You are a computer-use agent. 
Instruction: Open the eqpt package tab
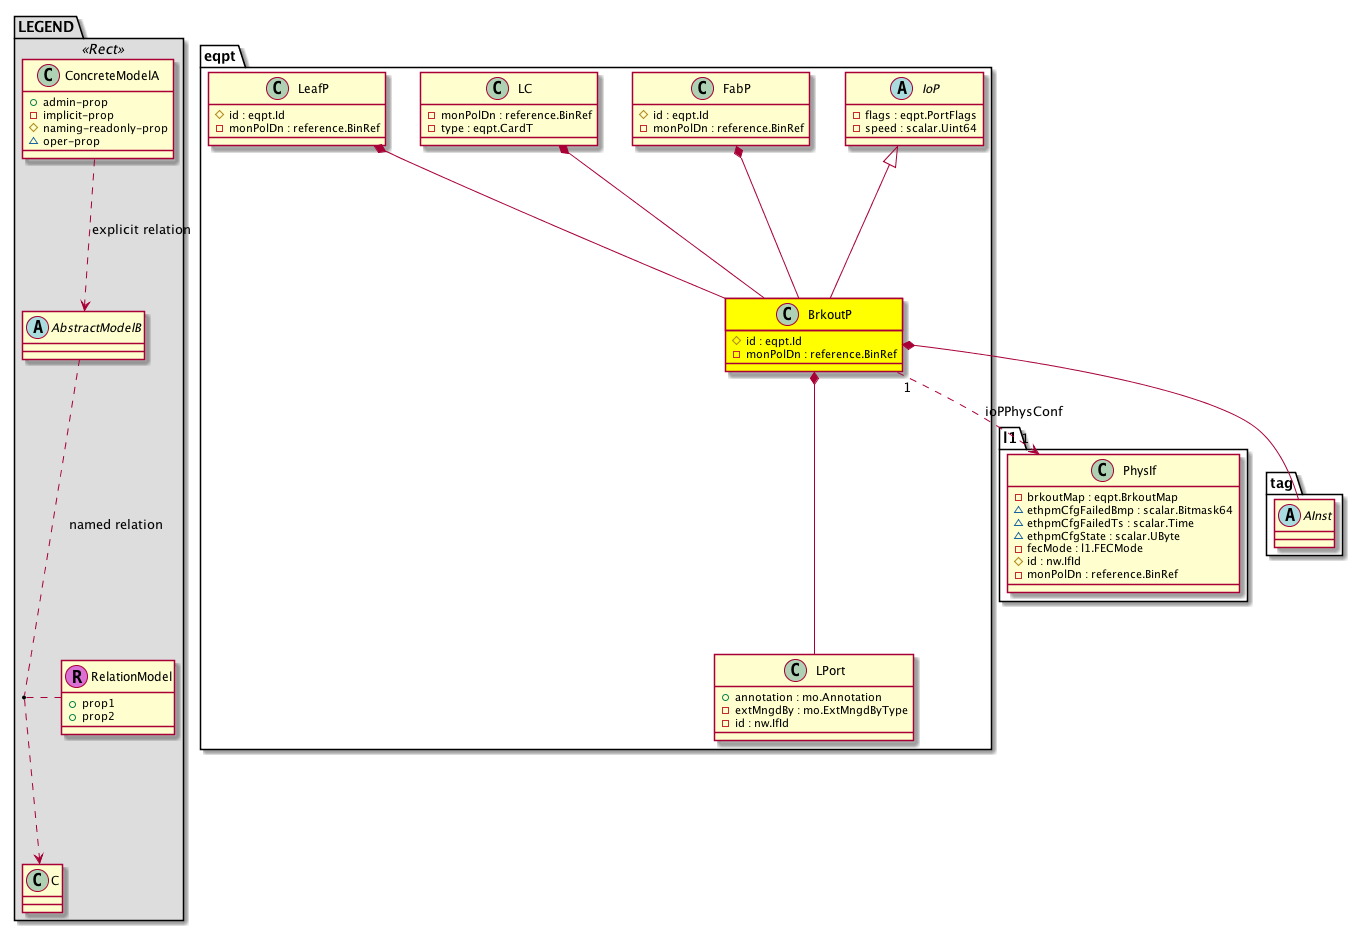tap(220, 57)
